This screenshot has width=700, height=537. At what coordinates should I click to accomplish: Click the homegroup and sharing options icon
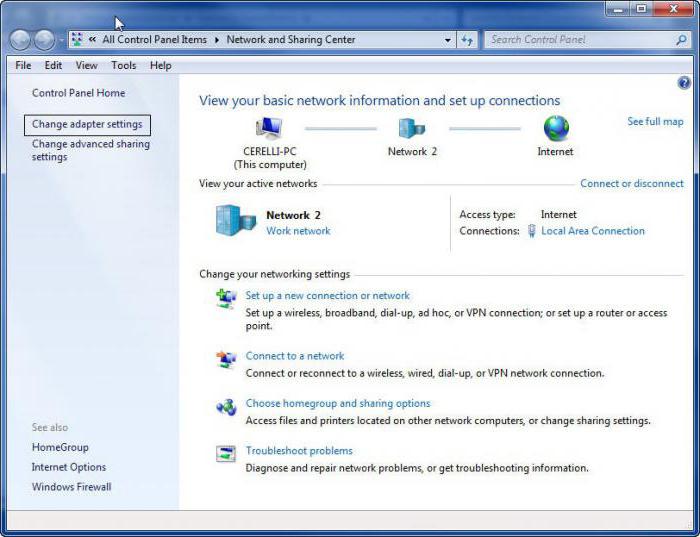(x=226, y=407)
